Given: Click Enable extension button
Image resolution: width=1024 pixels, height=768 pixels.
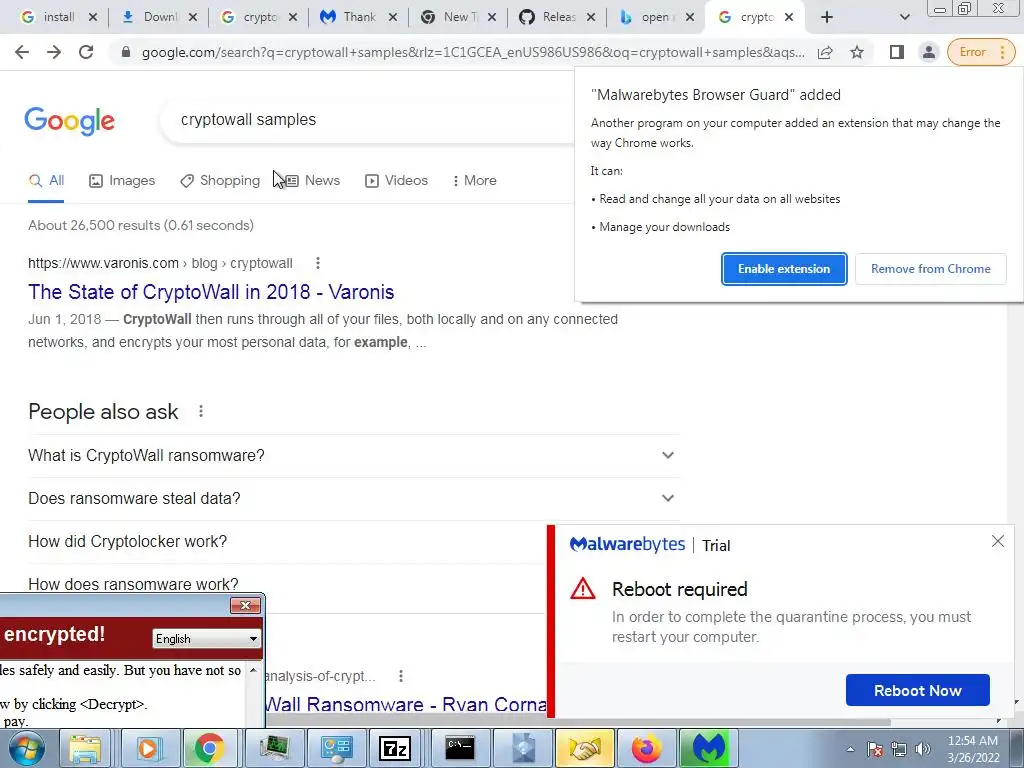Looking at the screenshot, I should 784,269.
